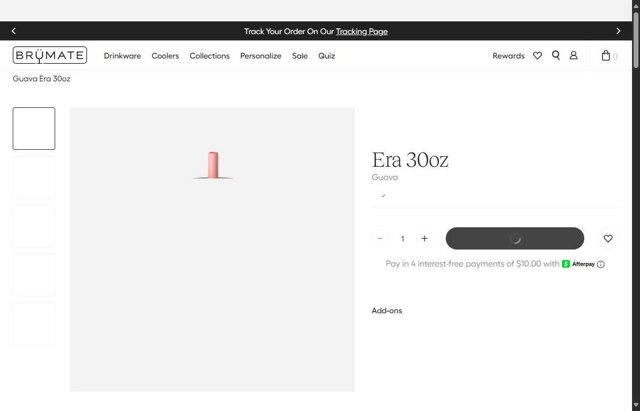
Task: Open the Coolers menu
Action: pos(165,56)
